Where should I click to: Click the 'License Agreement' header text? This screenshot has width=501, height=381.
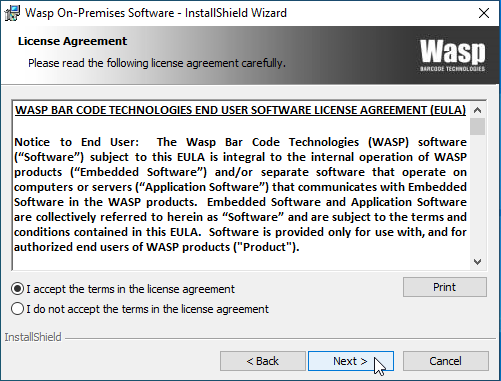click(72, 41)
